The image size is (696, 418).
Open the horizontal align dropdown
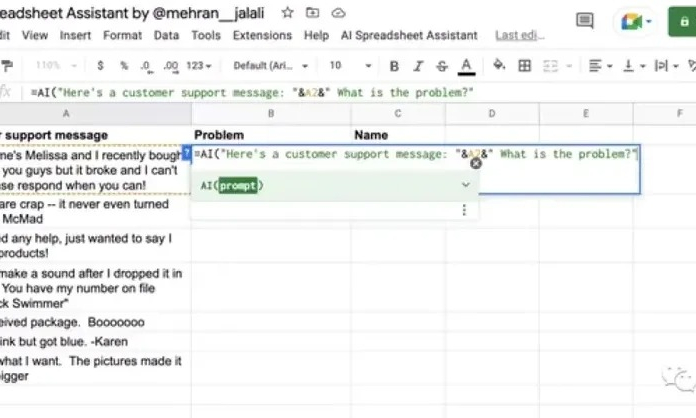(600, 66)
